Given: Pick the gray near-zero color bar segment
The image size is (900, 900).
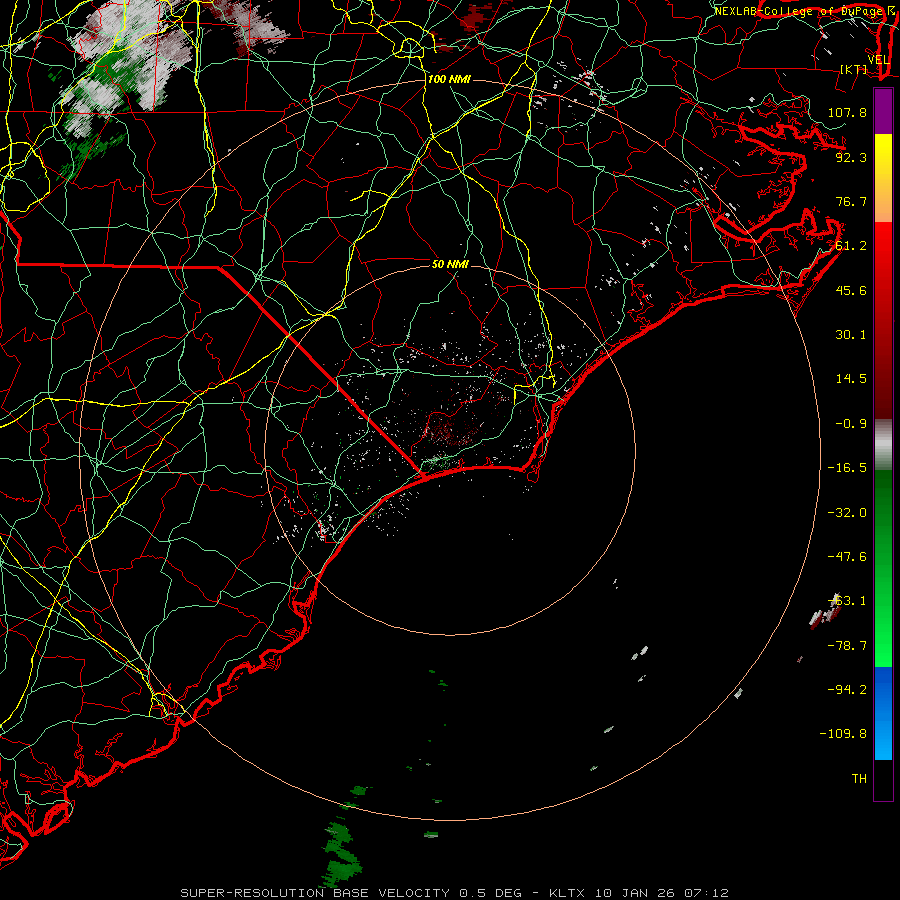Looking at the screenshot, I should coord(883,445).
